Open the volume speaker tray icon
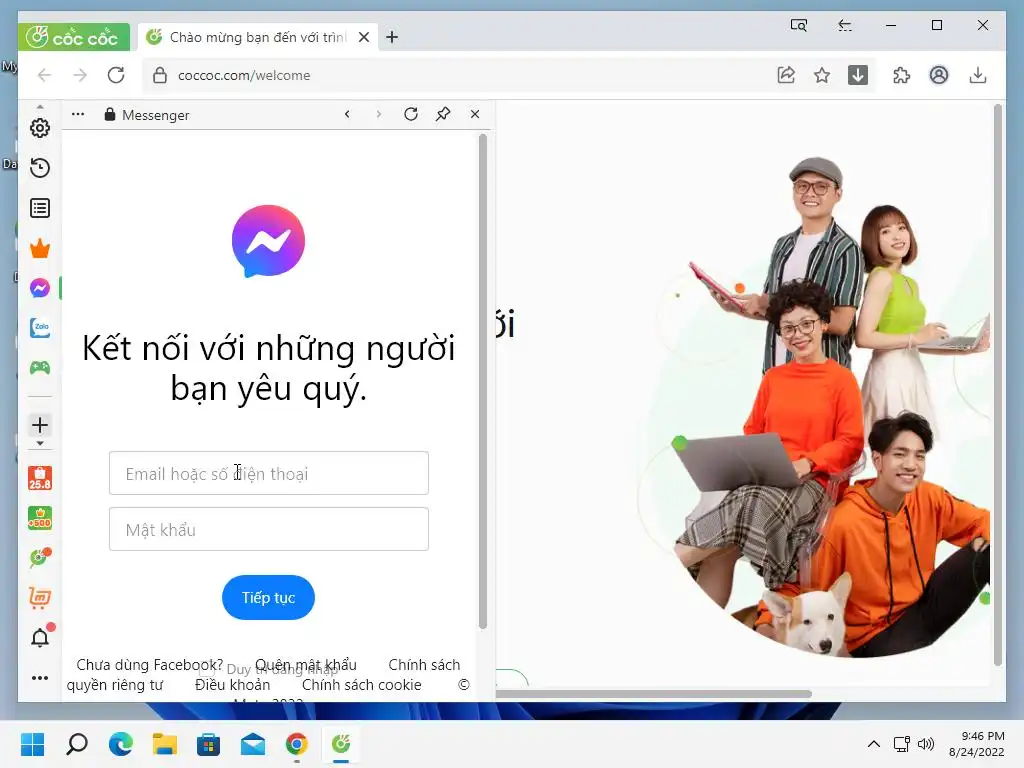Image resolution: width=1024 pixels, height=768 pixels. pyautogui.click(x=925, y=744)
